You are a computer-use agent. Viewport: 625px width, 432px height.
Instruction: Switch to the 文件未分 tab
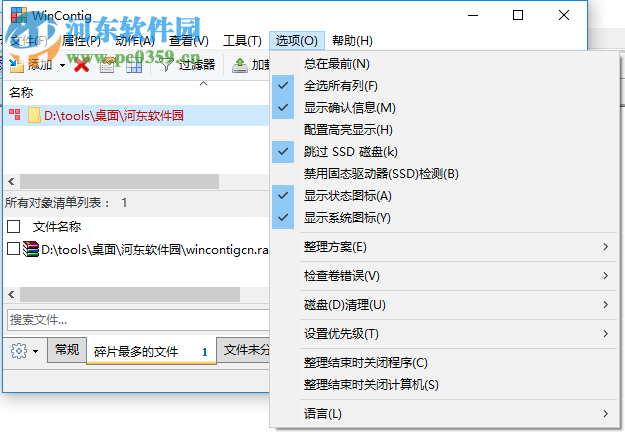pos(244,350)
